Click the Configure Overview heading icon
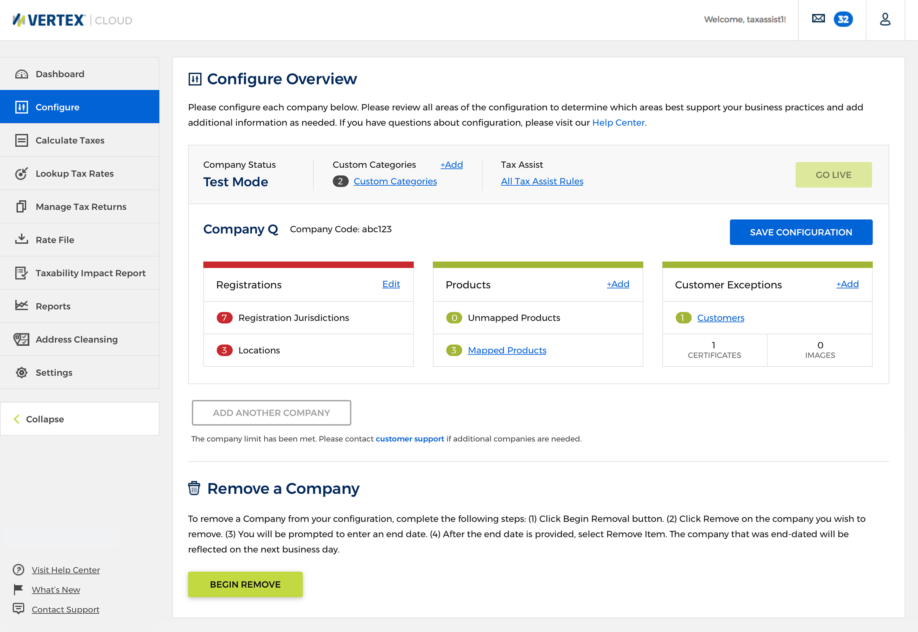This screenshot has height=632, width=918. point(195,79)
